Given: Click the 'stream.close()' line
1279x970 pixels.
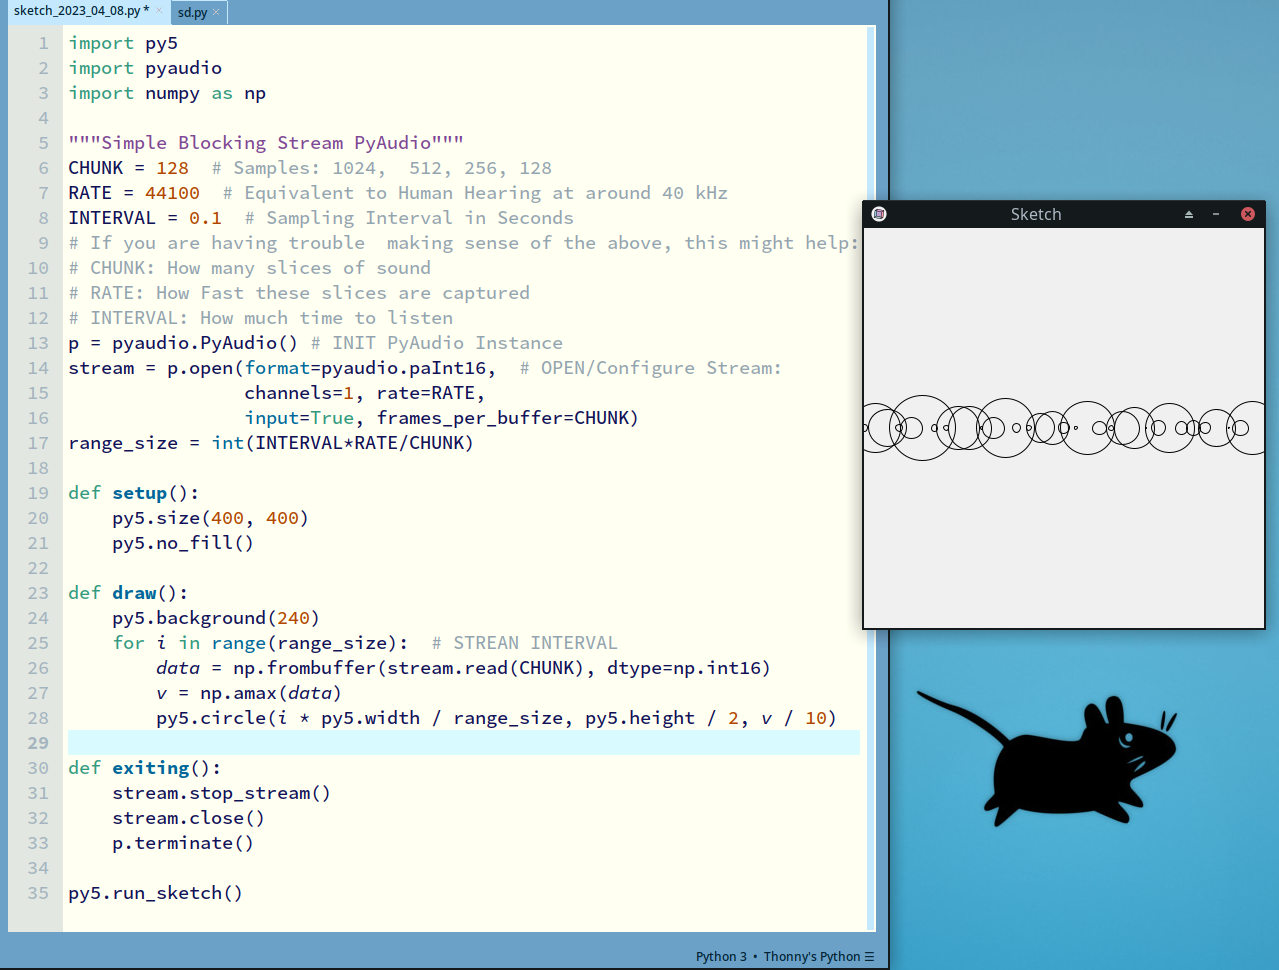Looking at the screenshot, I should point(188,818).
